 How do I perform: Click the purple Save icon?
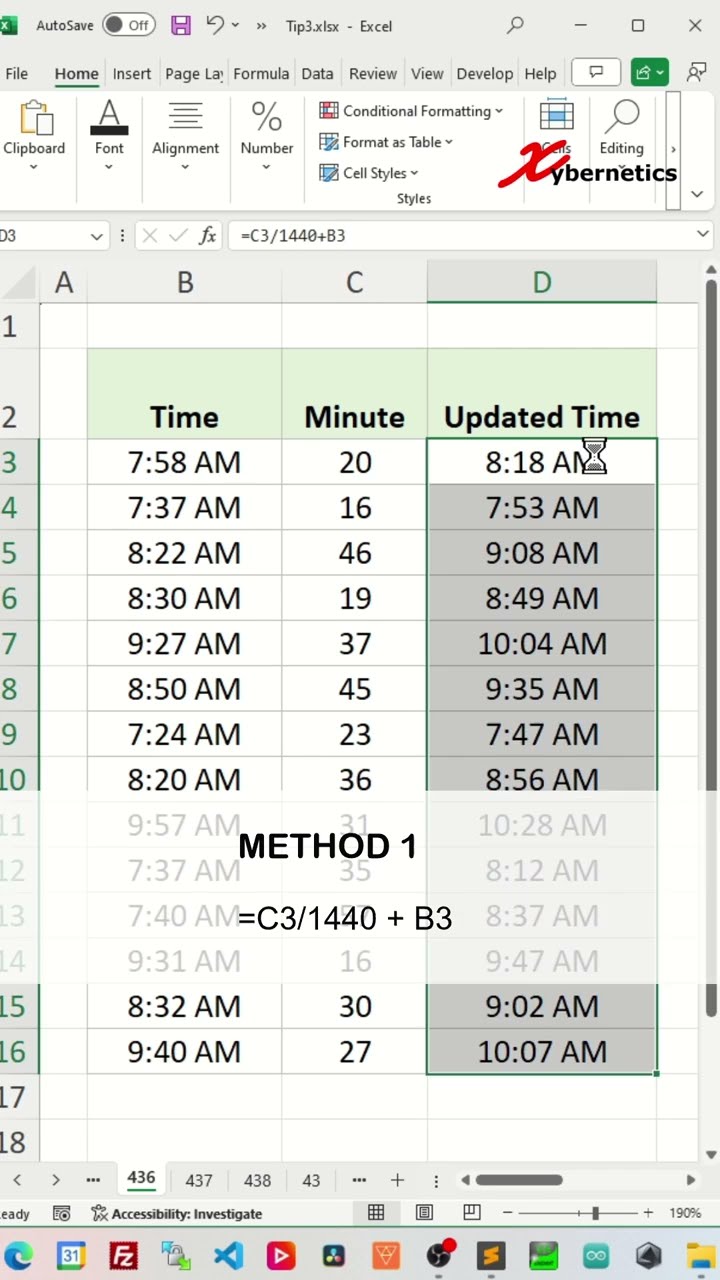click(x=180, y=25)
